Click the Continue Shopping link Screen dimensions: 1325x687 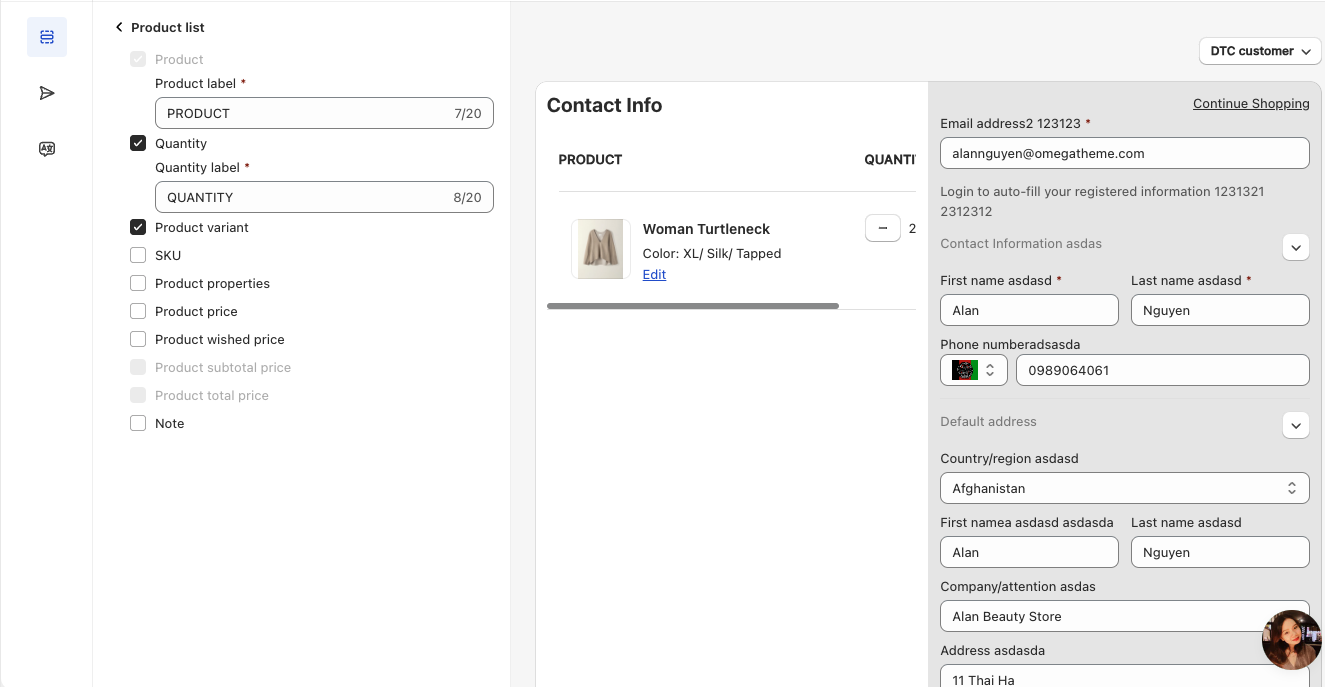click(1250, 104)
